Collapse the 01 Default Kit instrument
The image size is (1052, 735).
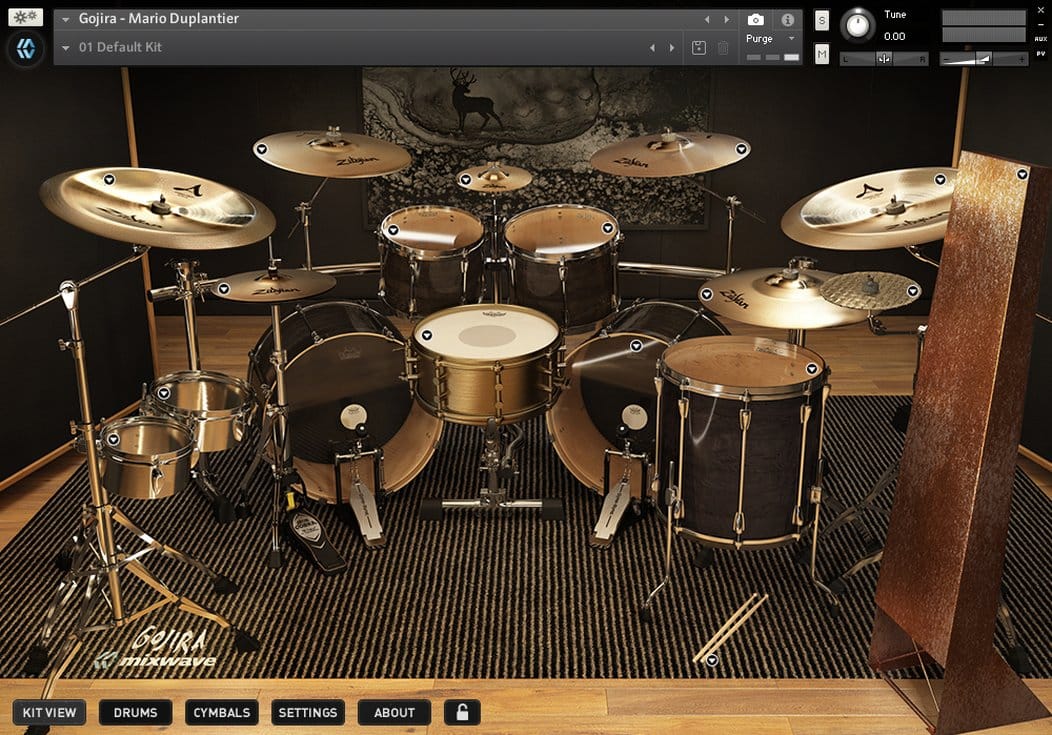coord(66,46)
